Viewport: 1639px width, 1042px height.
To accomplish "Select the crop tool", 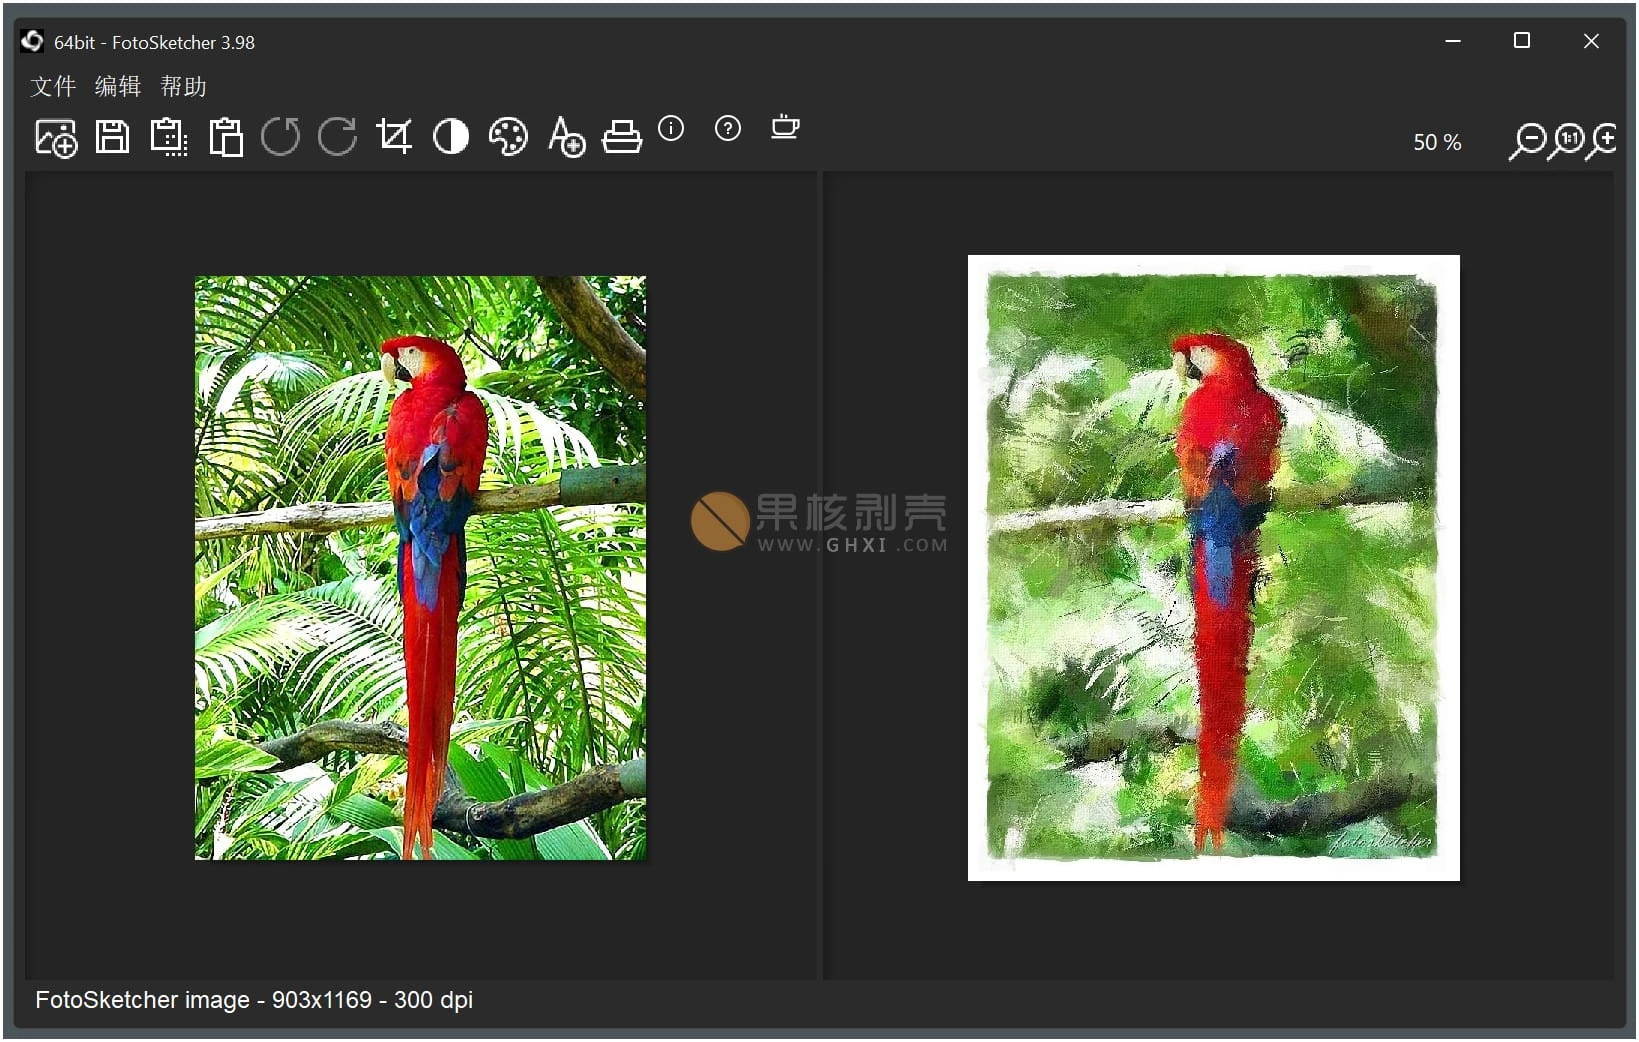I will [394, 136].
